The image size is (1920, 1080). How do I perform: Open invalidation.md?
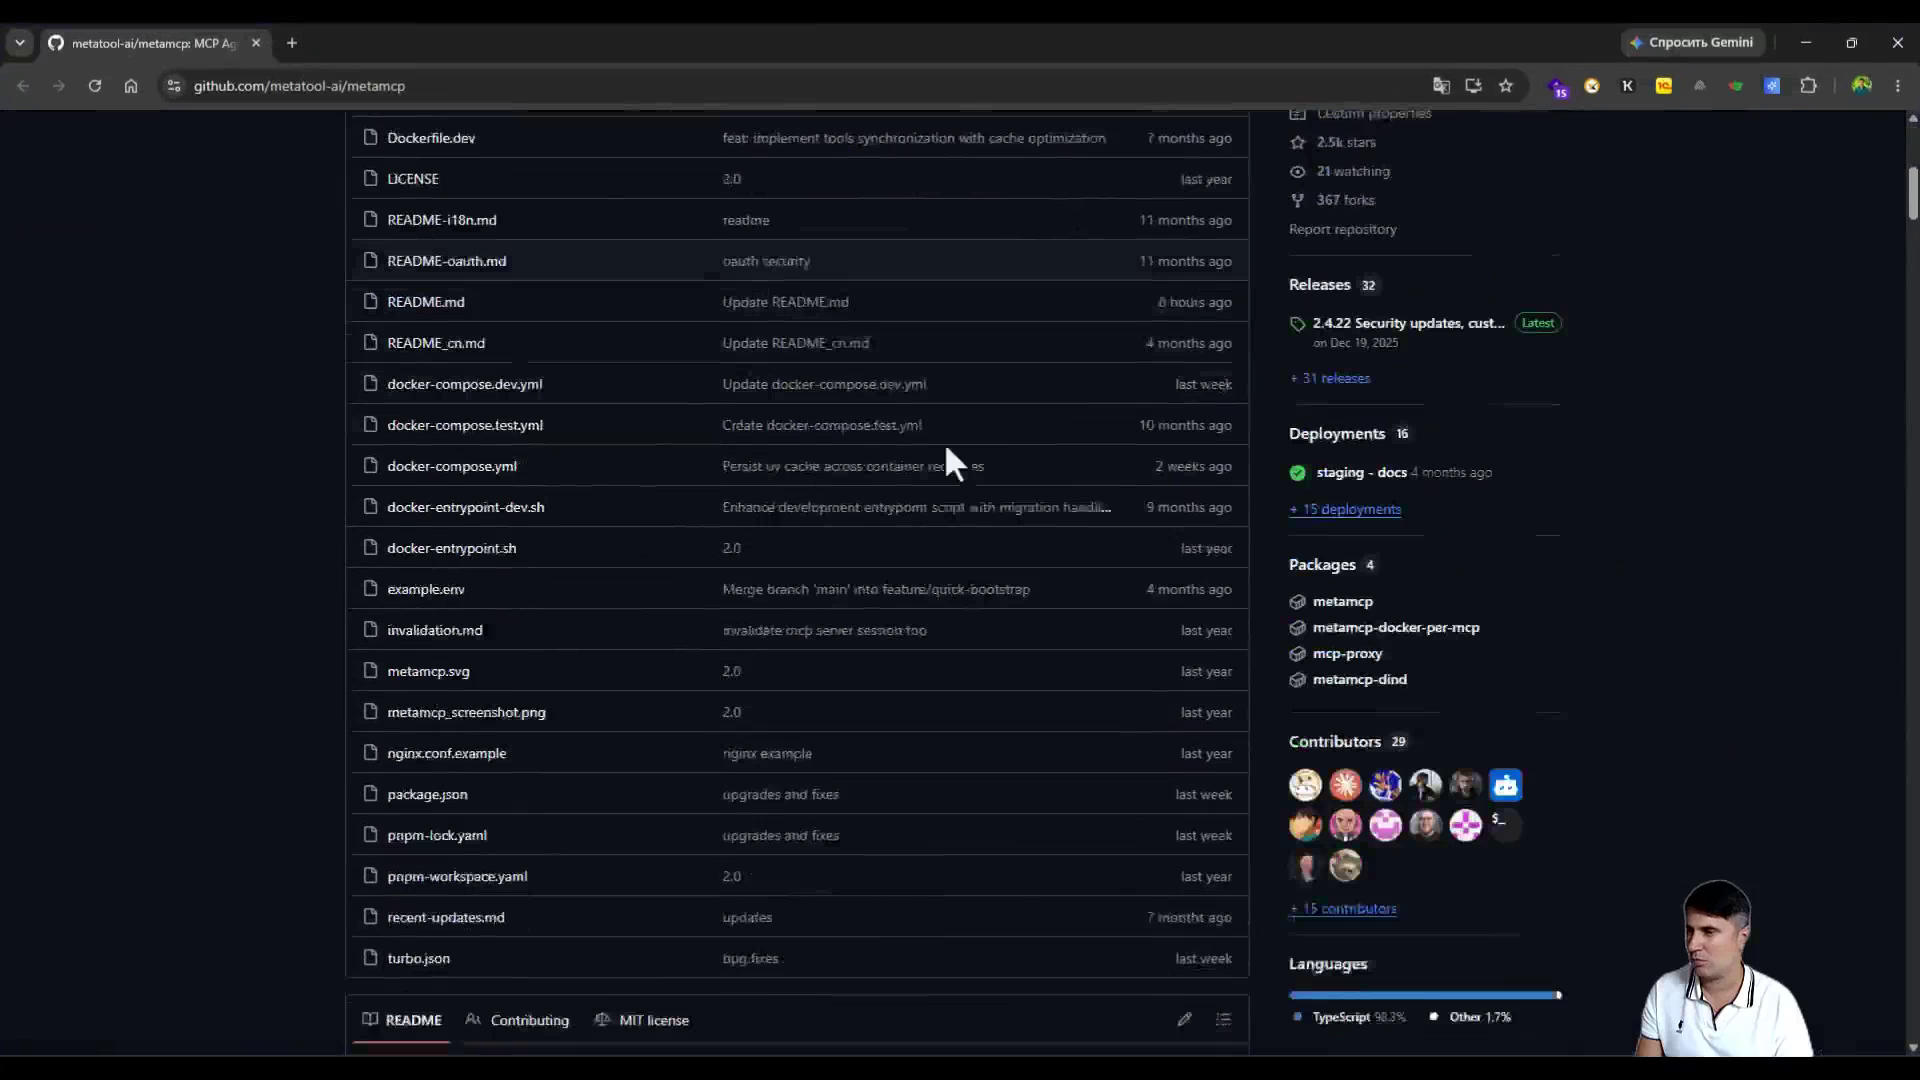(435, 630)
